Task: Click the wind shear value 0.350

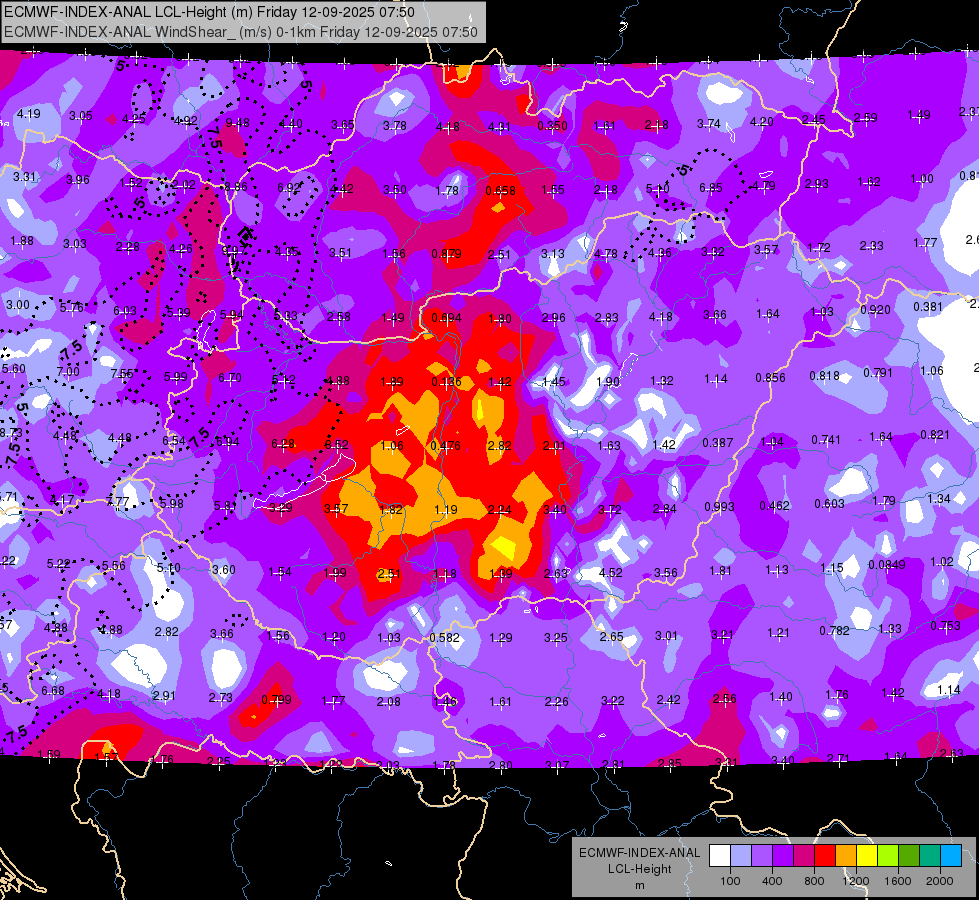Action: tap(552, 126)
